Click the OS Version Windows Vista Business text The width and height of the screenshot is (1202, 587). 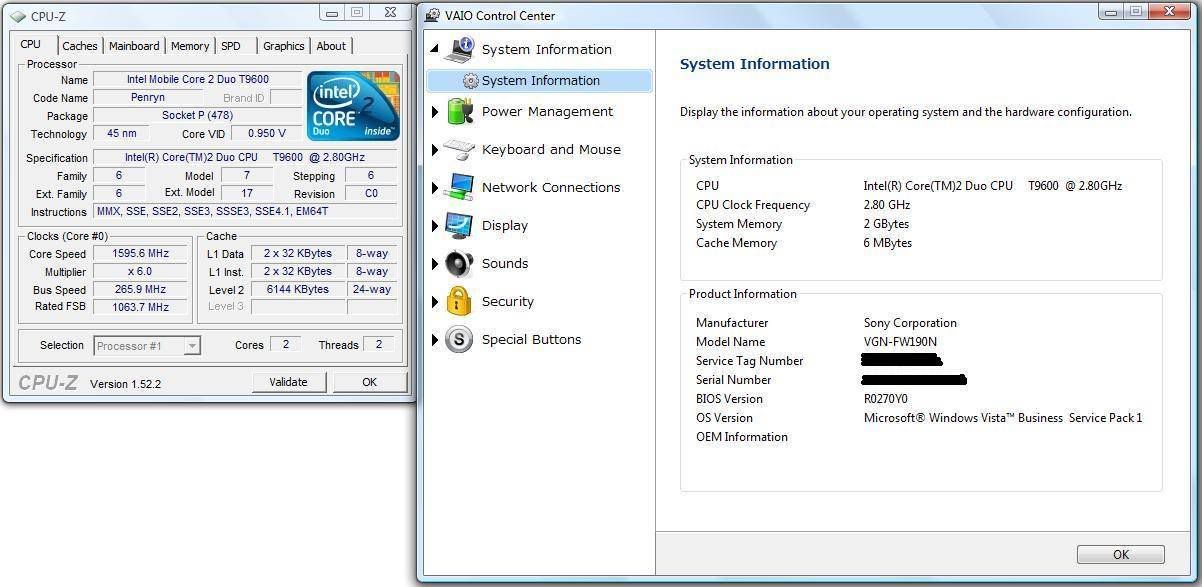click(1003, 418)
